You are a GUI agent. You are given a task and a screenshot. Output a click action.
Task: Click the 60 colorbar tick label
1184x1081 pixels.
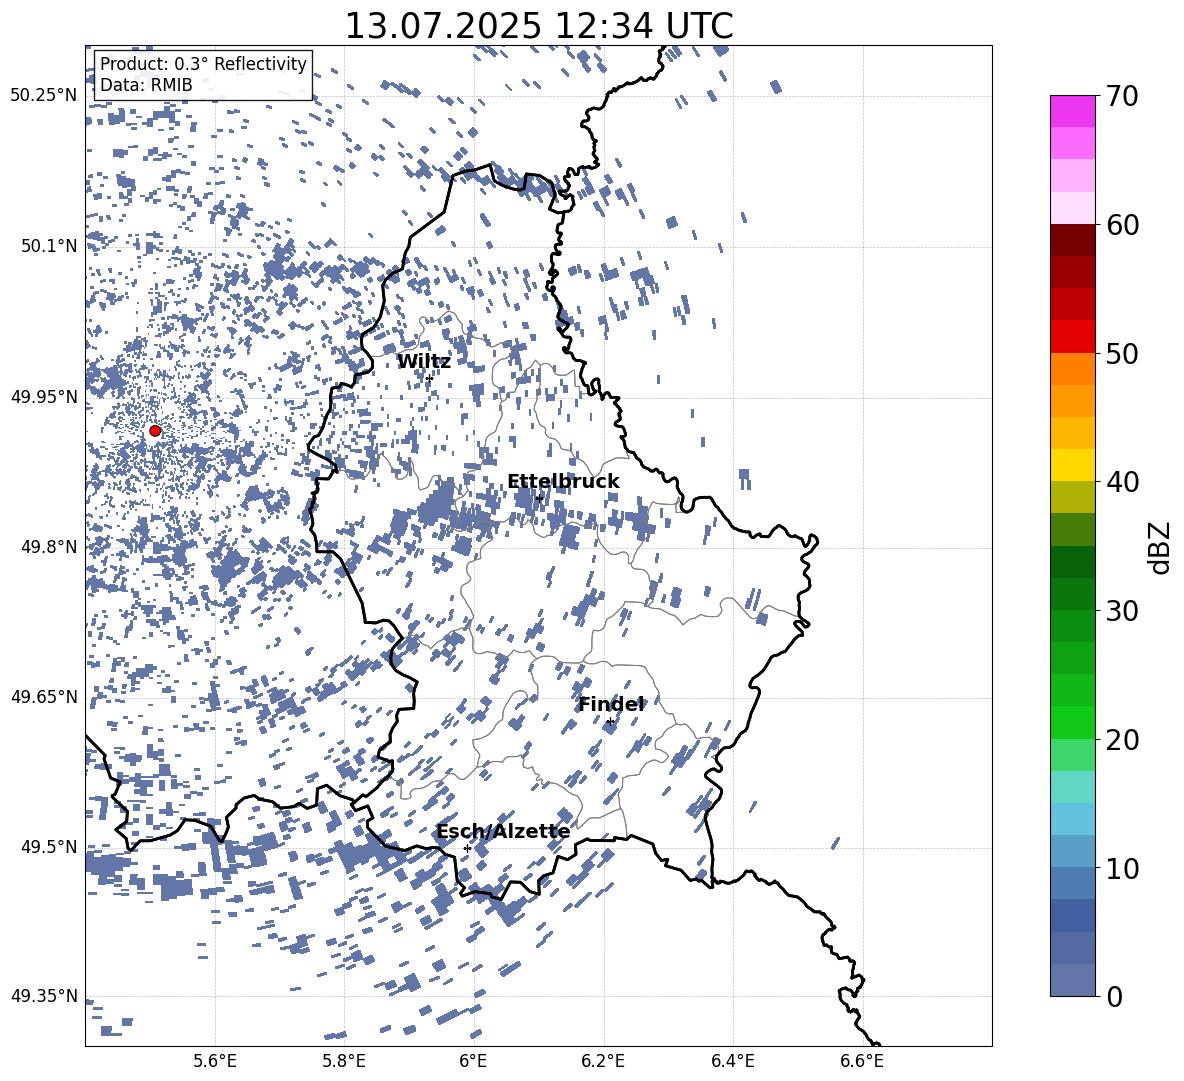(x=1122, y=225)
